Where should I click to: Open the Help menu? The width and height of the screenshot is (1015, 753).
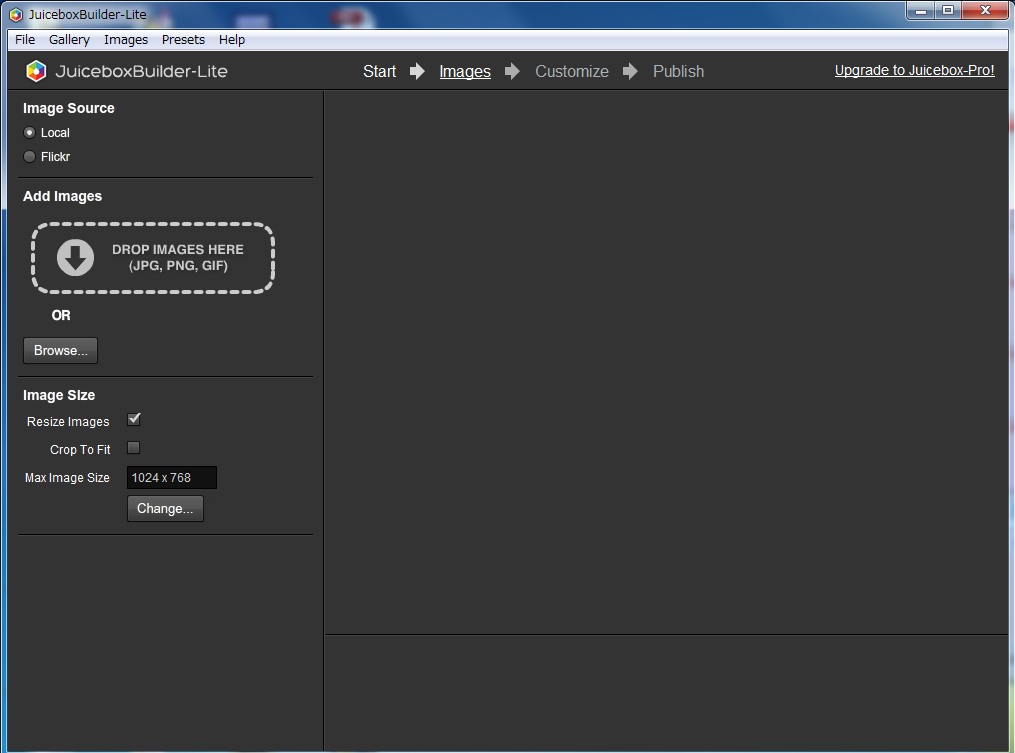(232, 40)
